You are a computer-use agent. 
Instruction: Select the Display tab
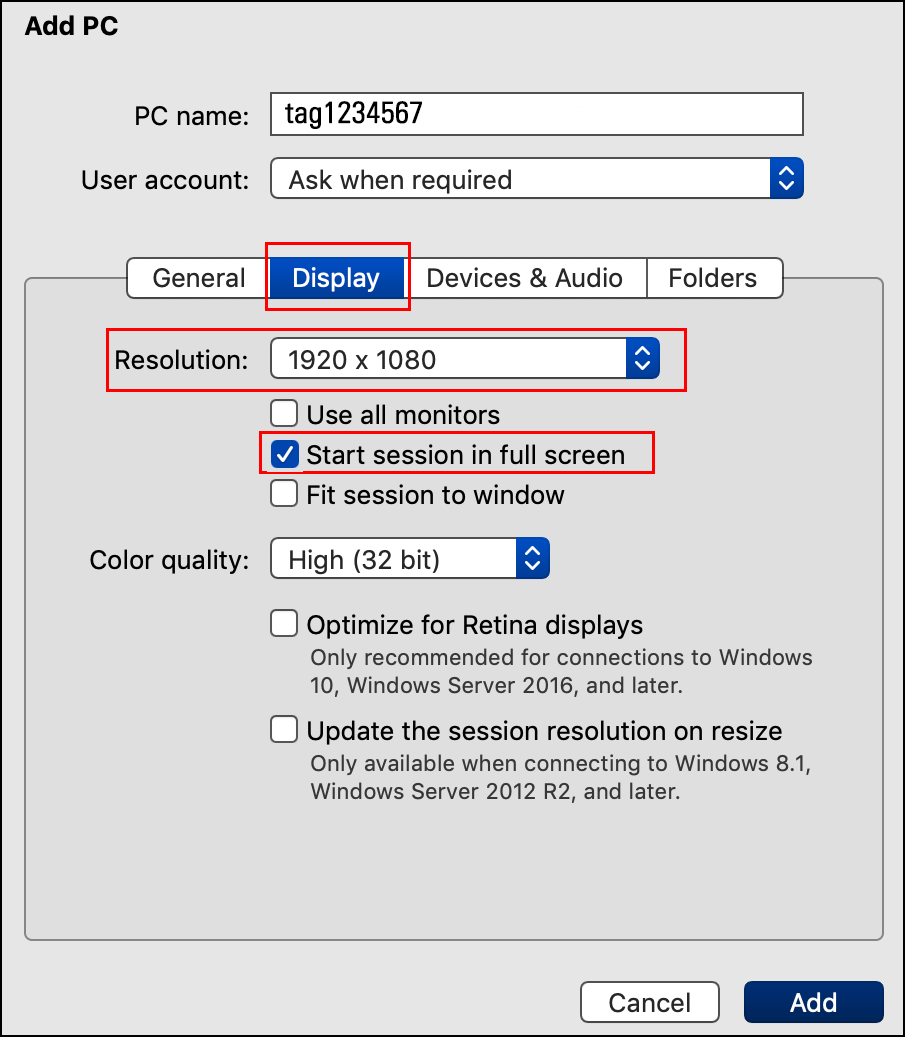click(x=336, y=278)
